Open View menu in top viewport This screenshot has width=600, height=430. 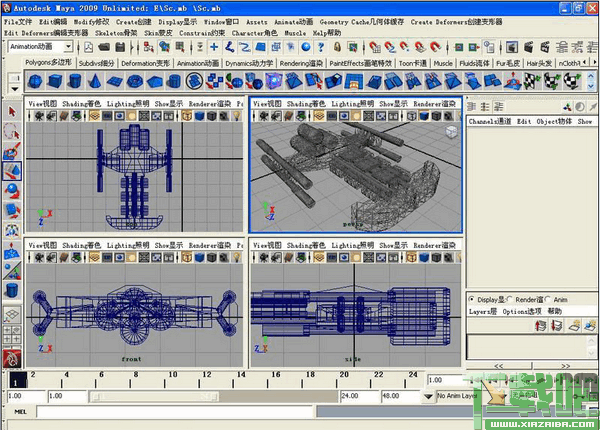[42, 104]
